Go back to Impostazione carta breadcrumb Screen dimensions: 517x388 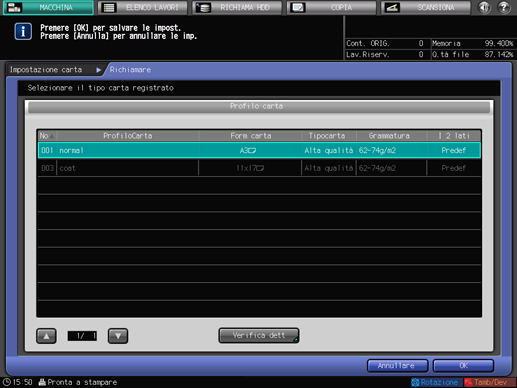pyautogui.click(x=46, y=70)
